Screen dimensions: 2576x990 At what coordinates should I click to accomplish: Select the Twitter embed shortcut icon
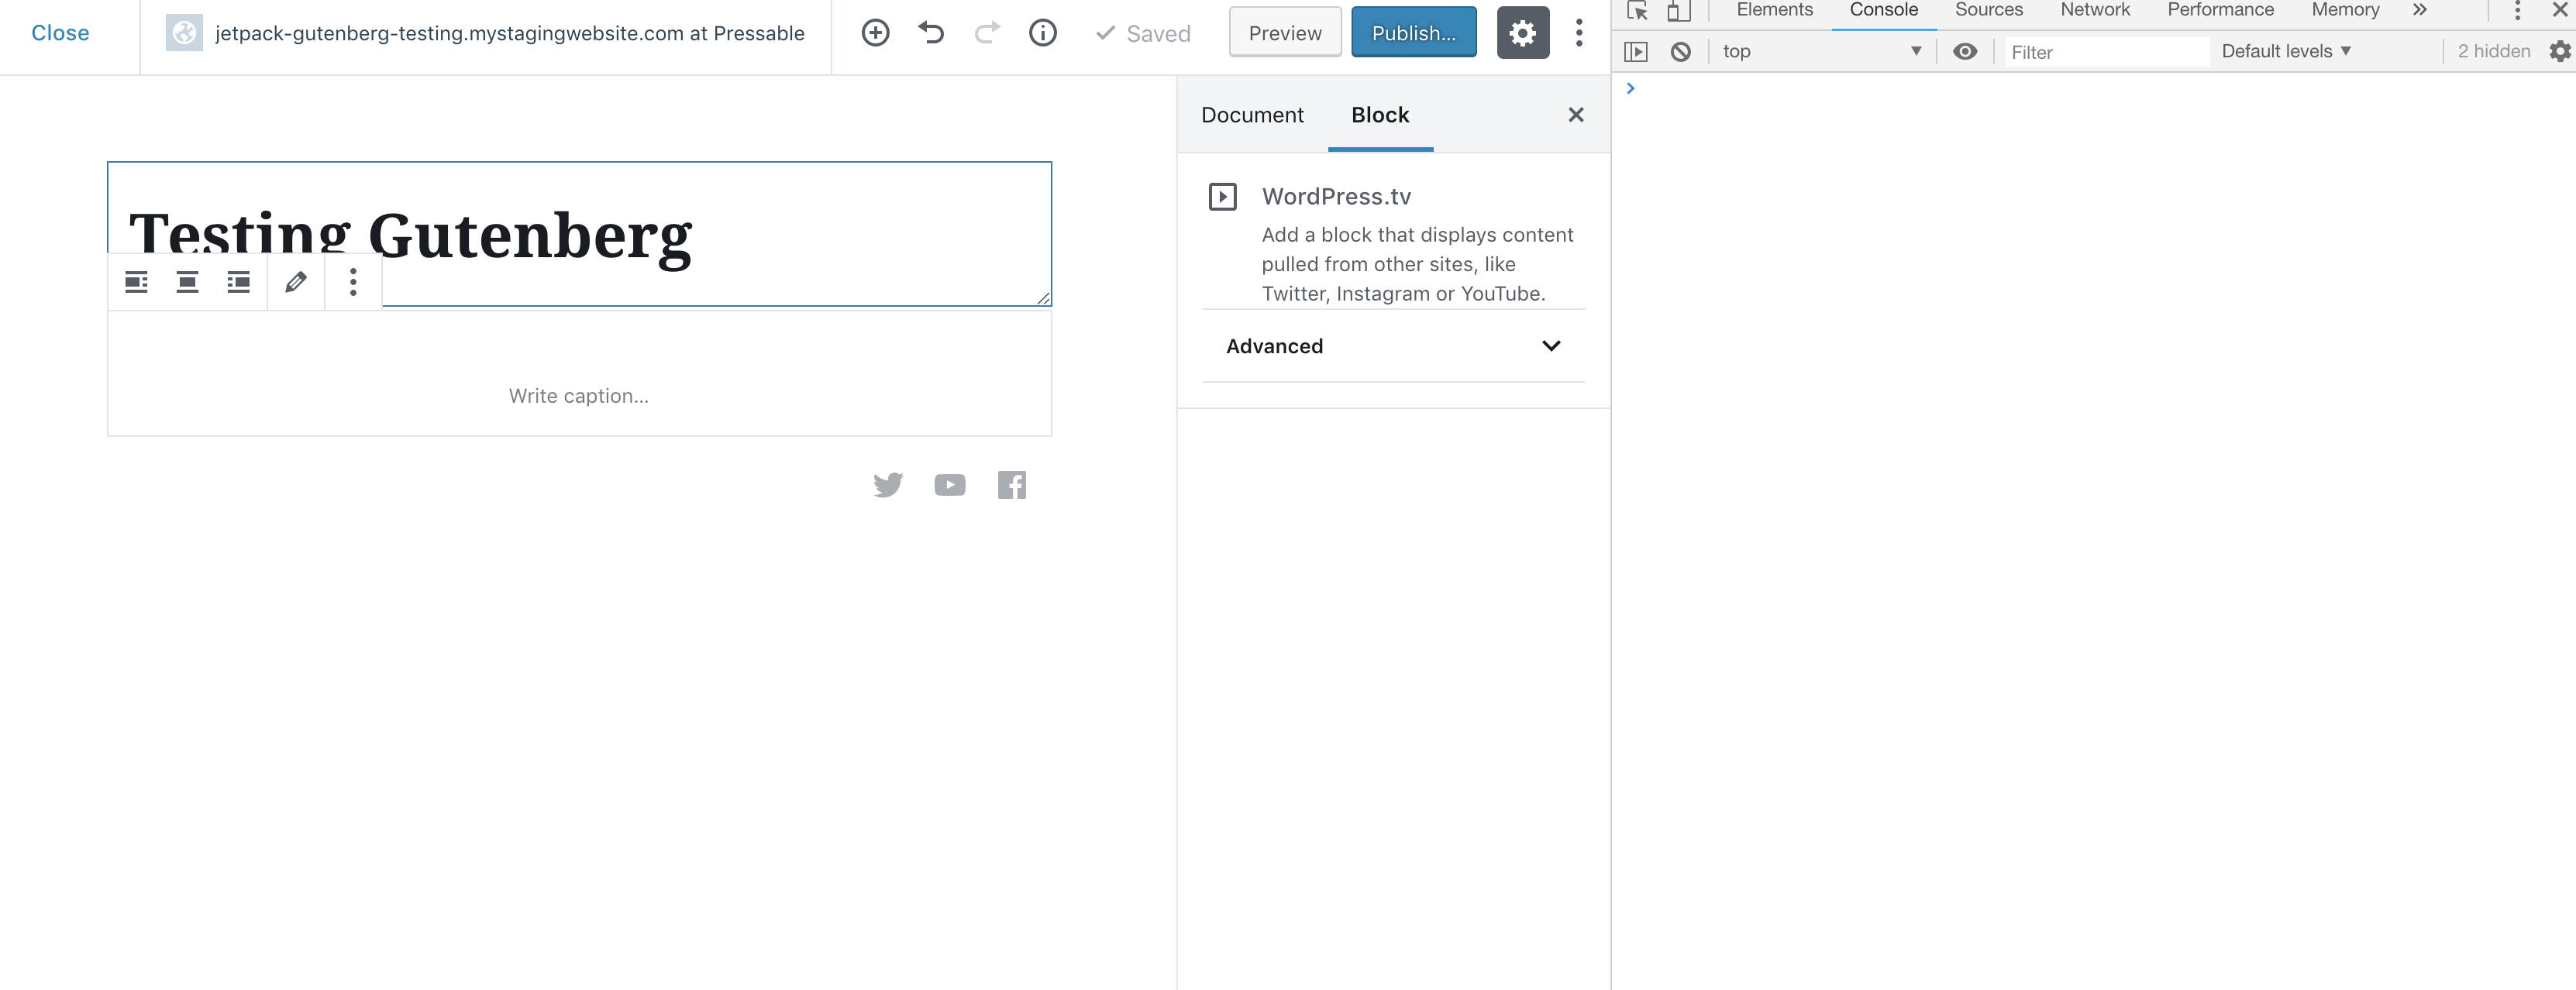pos(887,485)
